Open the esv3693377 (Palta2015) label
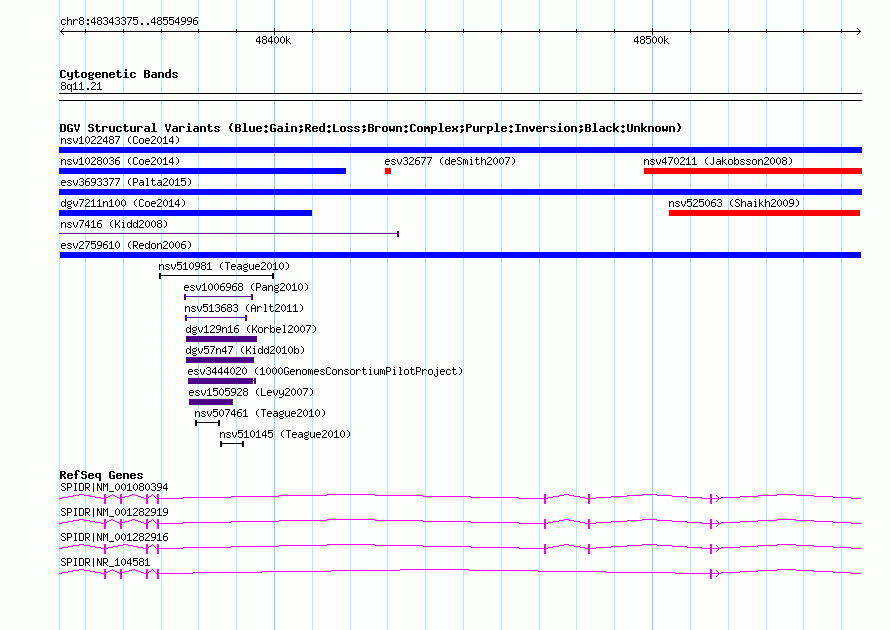This screenshot has width=890, height=630. pos(126,182)
